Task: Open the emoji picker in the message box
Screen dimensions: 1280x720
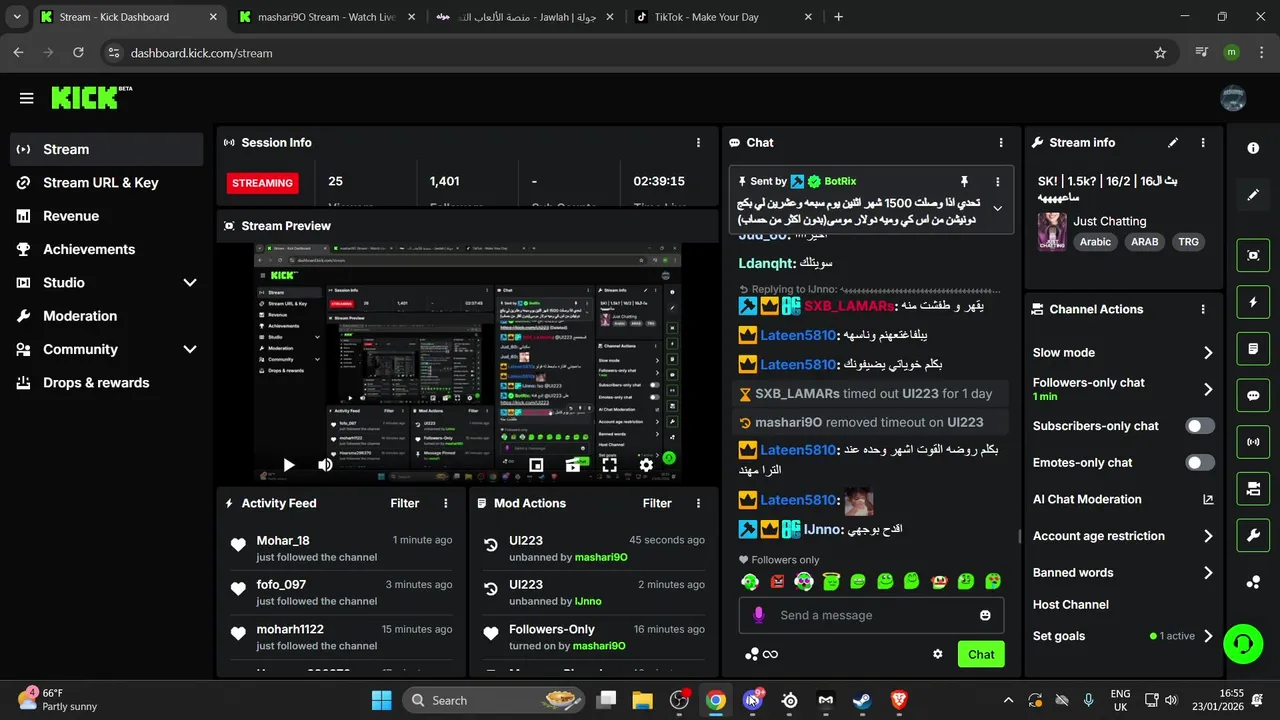Action: [x=985, y=615]
